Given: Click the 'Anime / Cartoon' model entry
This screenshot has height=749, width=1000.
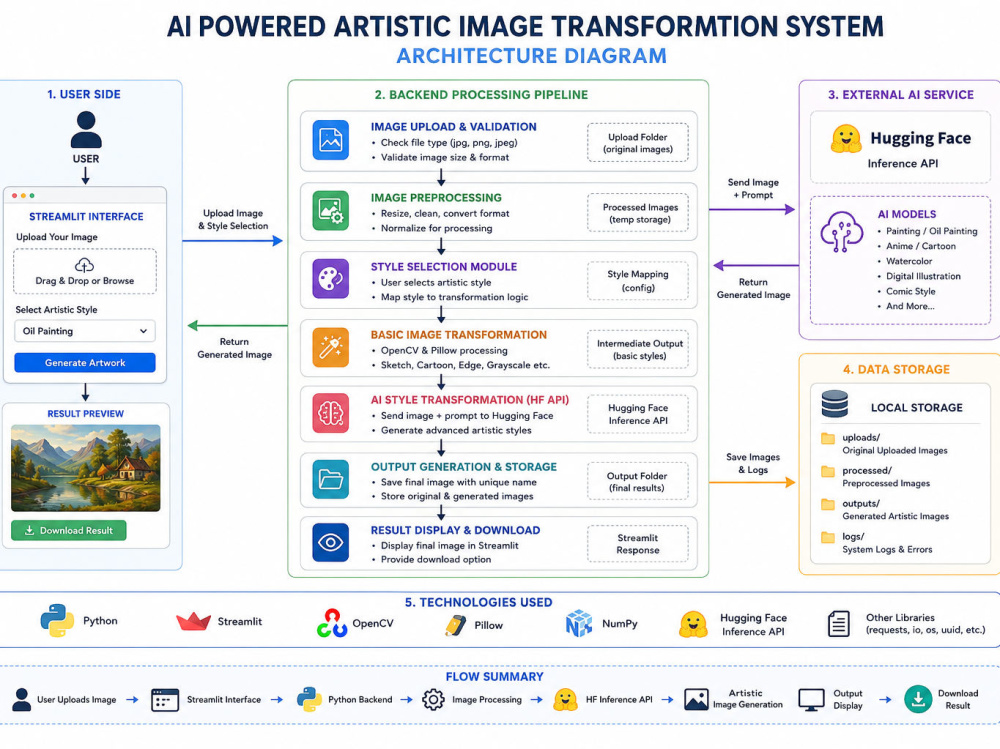Looking at the screenshot, I should point(920,246).
